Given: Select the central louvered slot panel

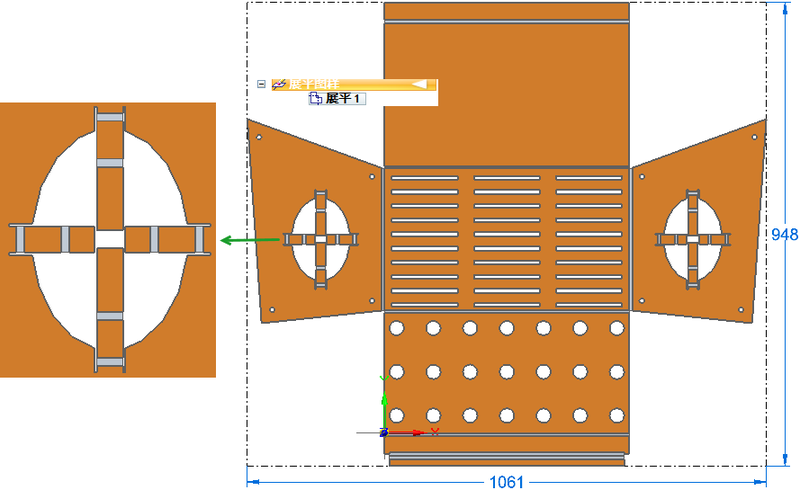Looking at the screenshot, I should point(506,239).
